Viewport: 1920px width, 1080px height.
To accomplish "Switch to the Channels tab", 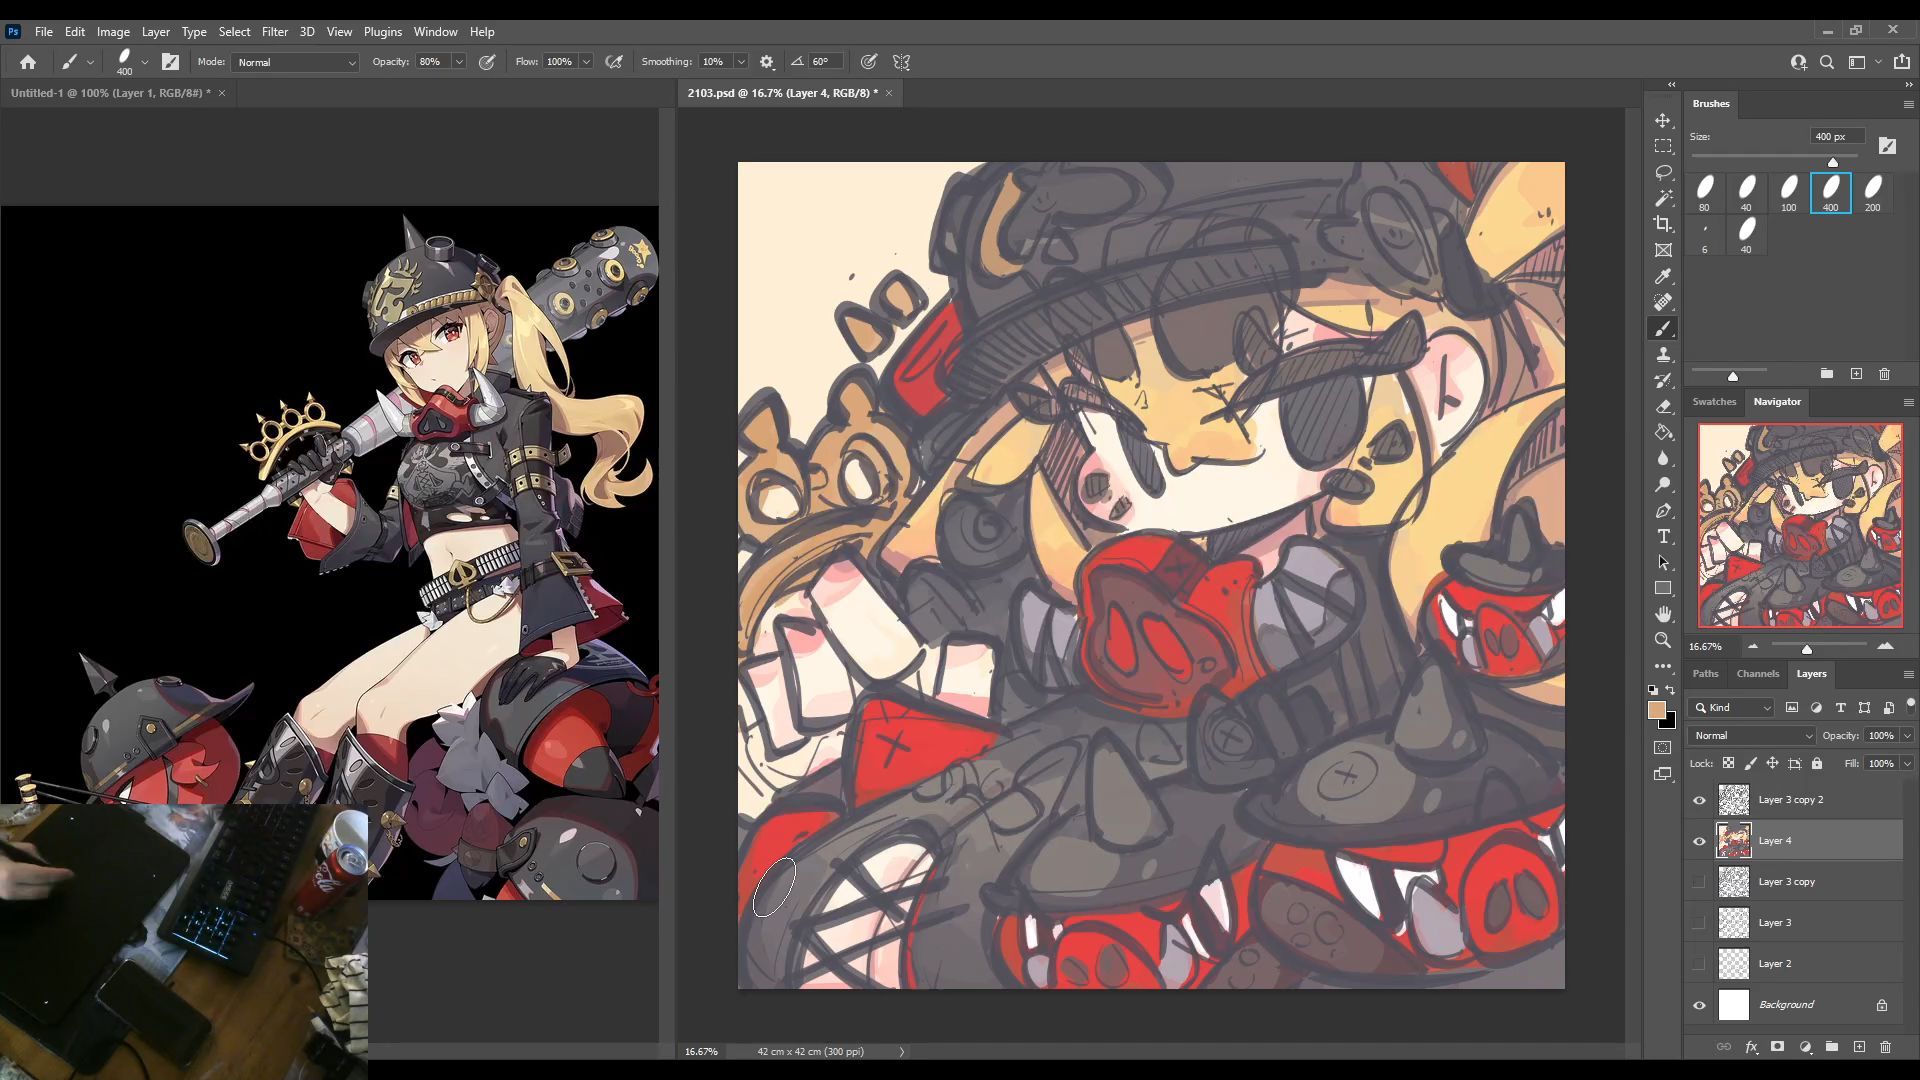I will pos(1758,674).
